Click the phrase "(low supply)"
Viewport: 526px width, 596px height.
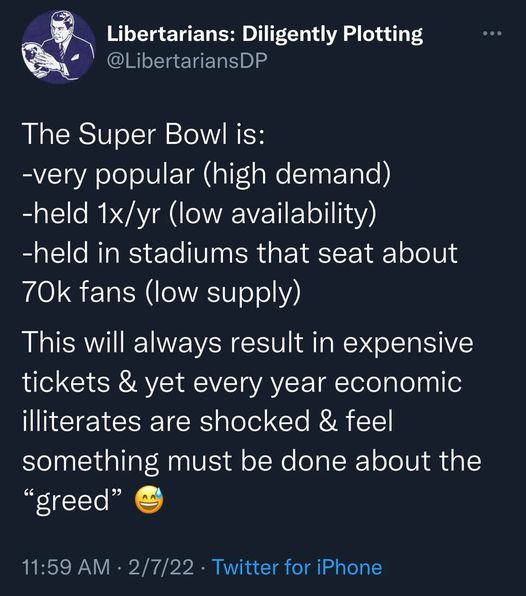[222, 293]
